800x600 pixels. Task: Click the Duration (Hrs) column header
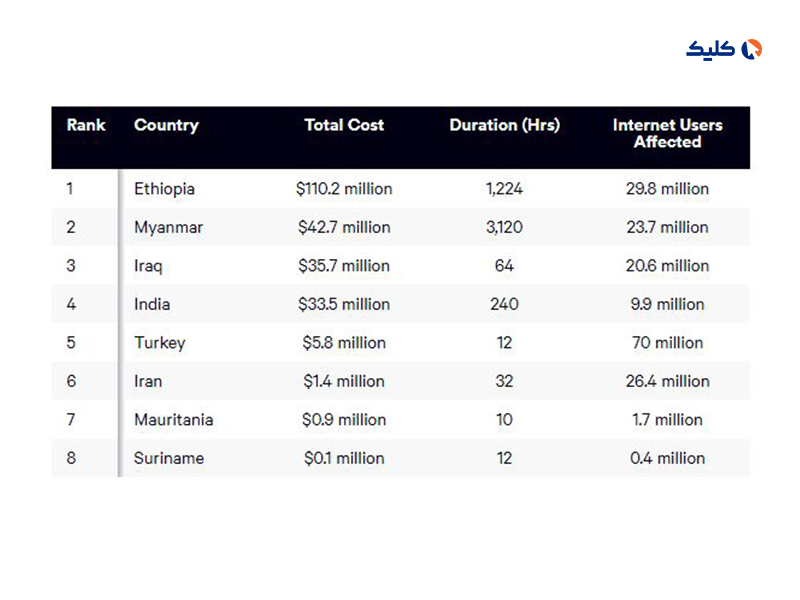pos(504,125)
